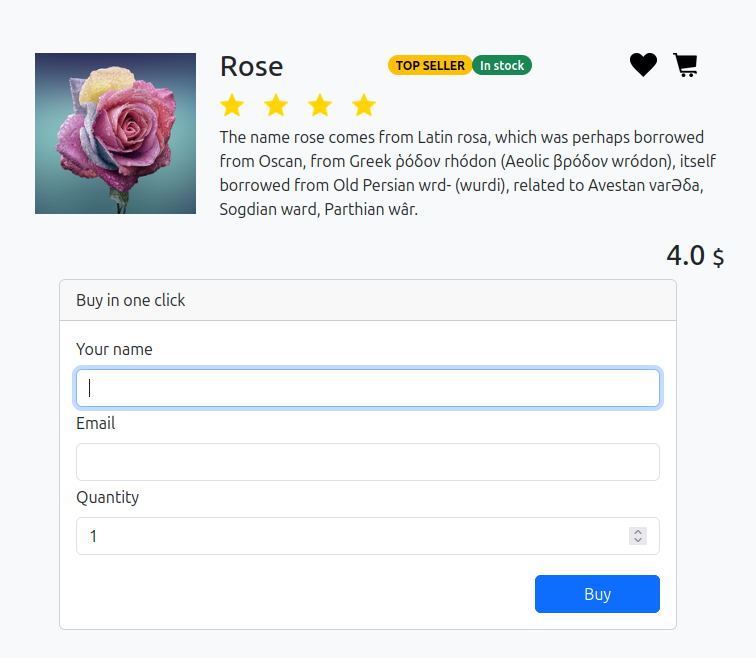Submit order with the Buy button

(x=597, y=594)
